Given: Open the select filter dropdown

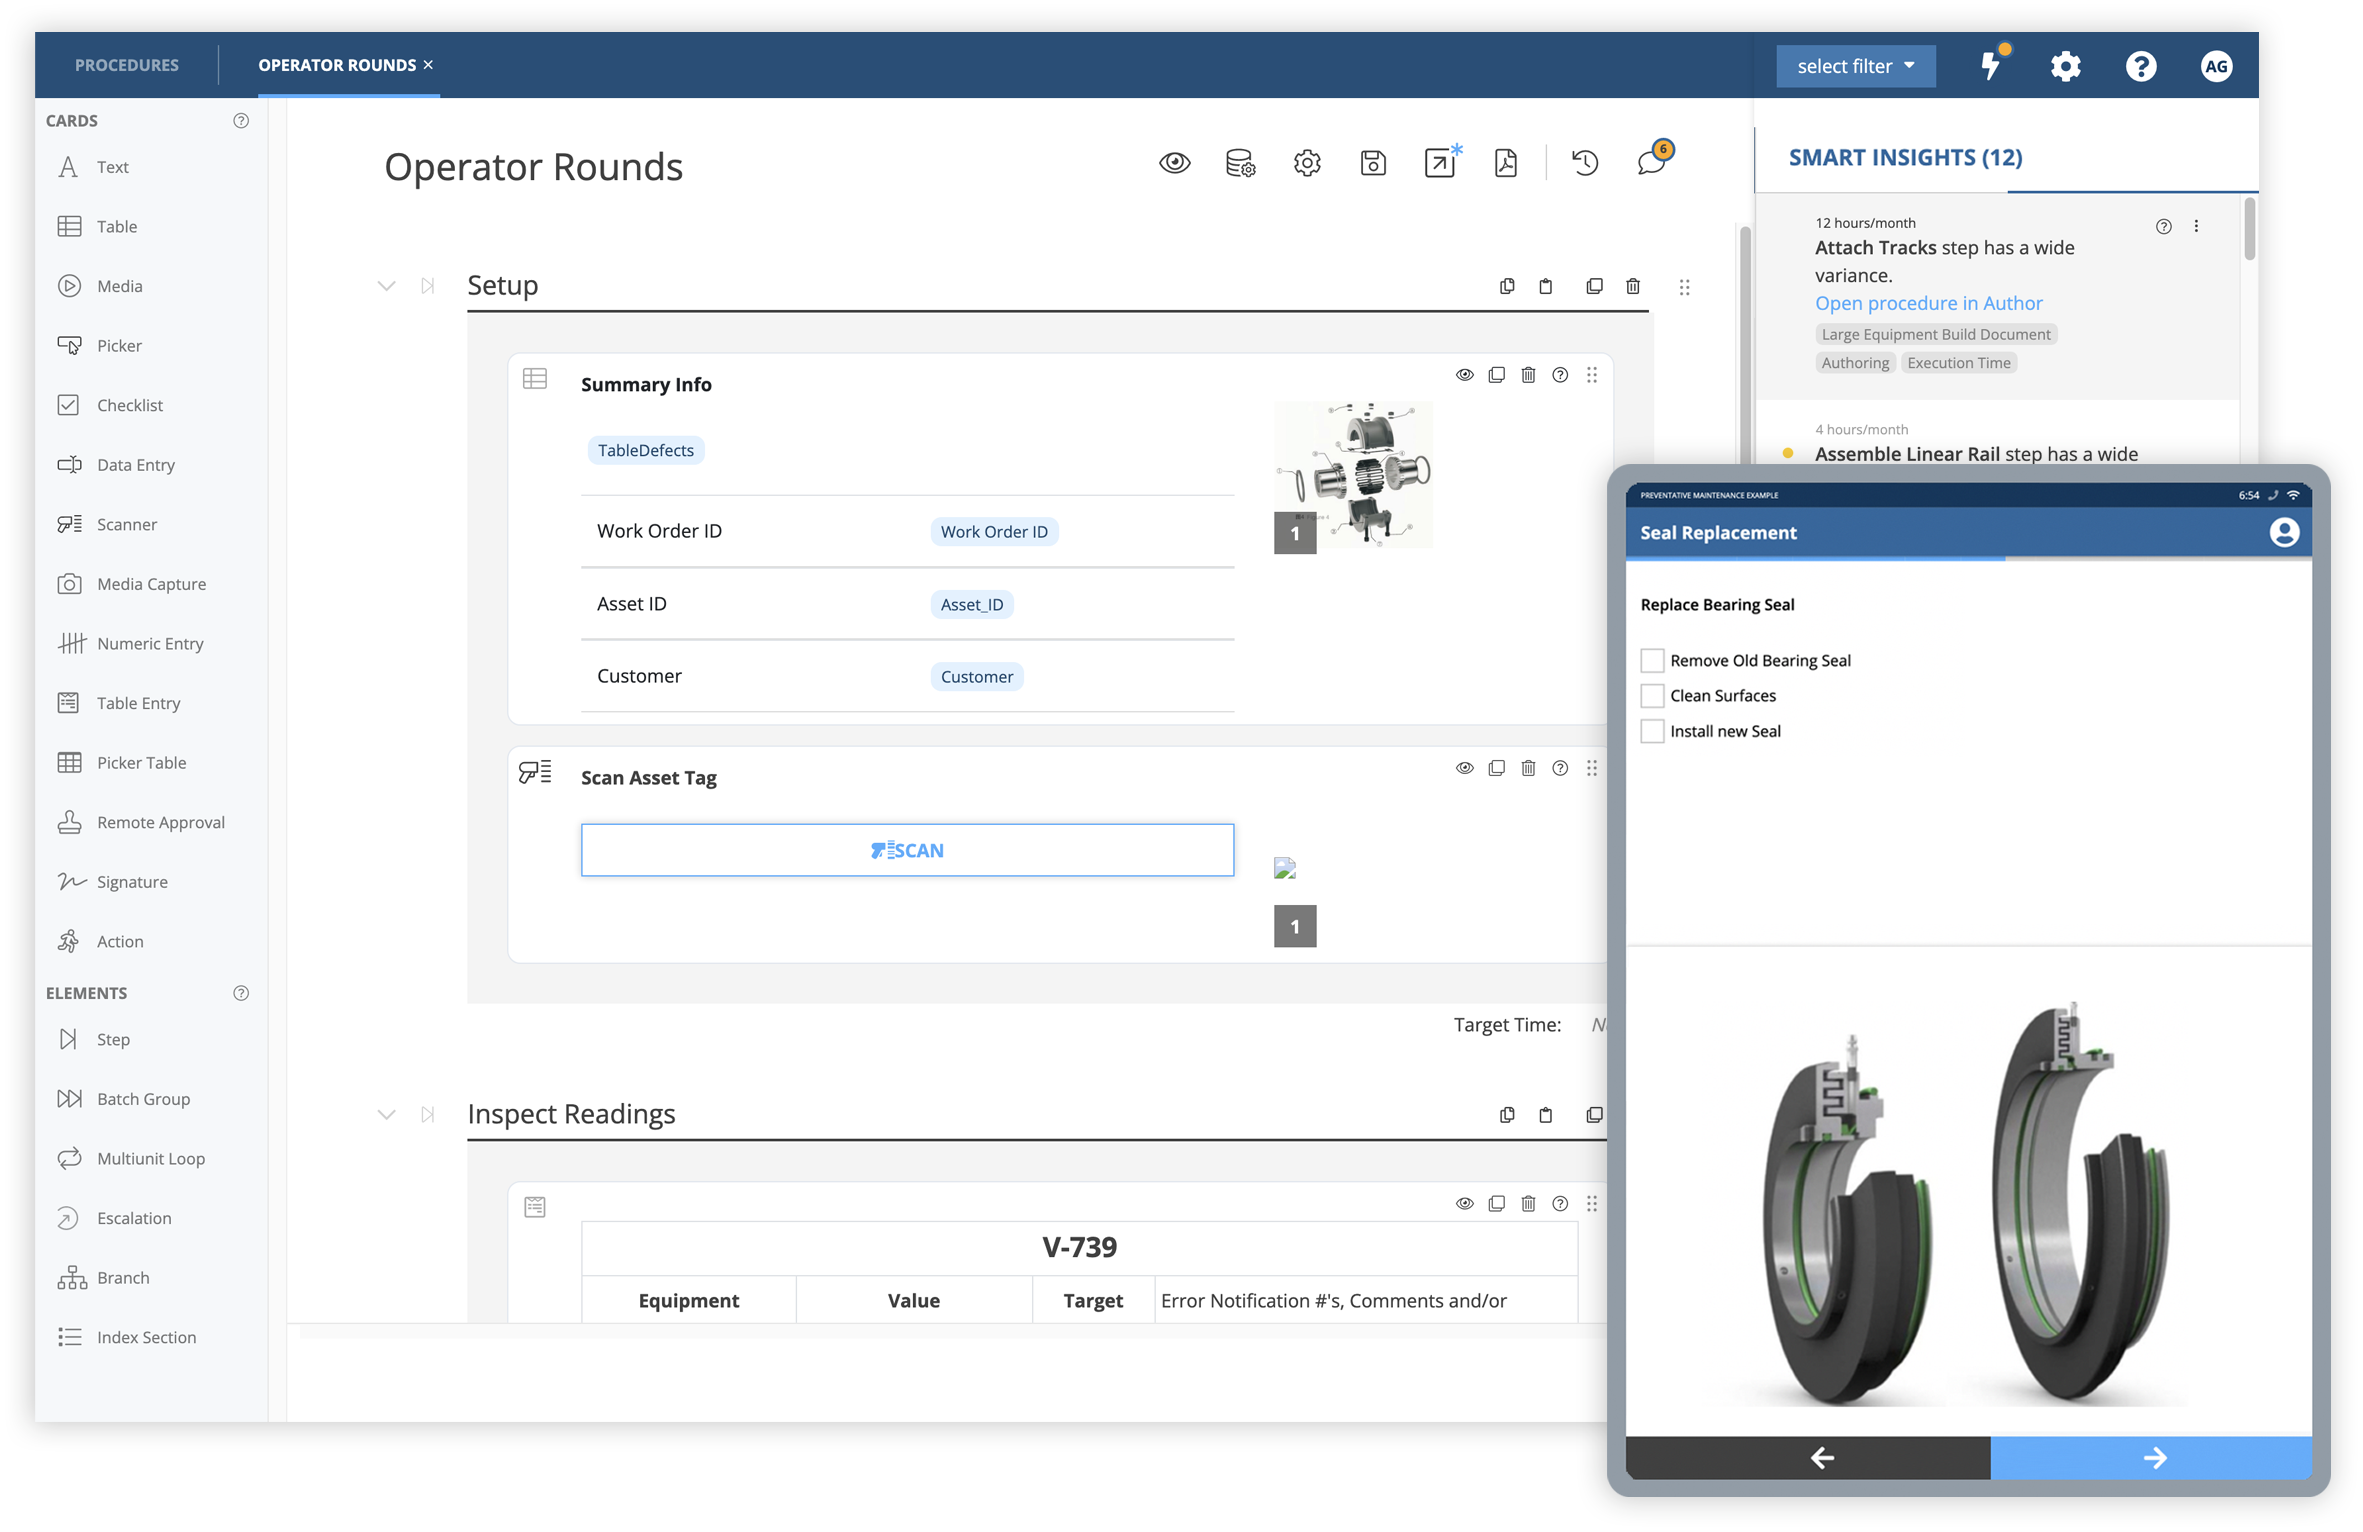Looking at the screenshot, I should 1857,65.
